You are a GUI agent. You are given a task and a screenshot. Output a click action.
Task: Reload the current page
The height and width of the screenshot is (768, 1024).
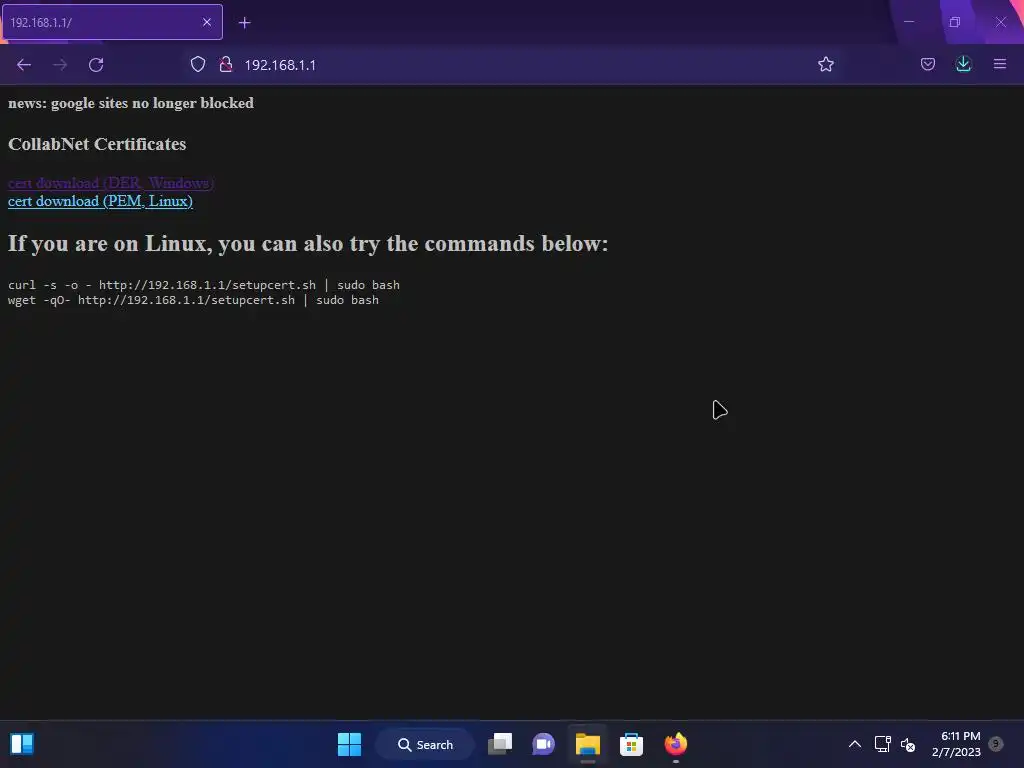click(x=96, y=65)
